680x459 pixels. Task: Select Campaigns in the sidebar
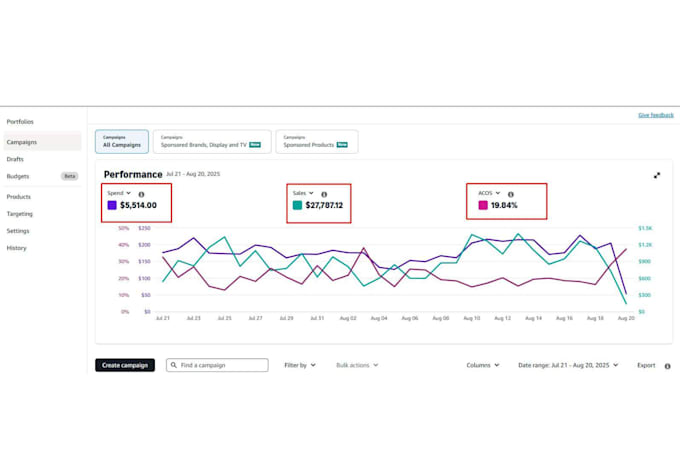[x=42, y=142]
